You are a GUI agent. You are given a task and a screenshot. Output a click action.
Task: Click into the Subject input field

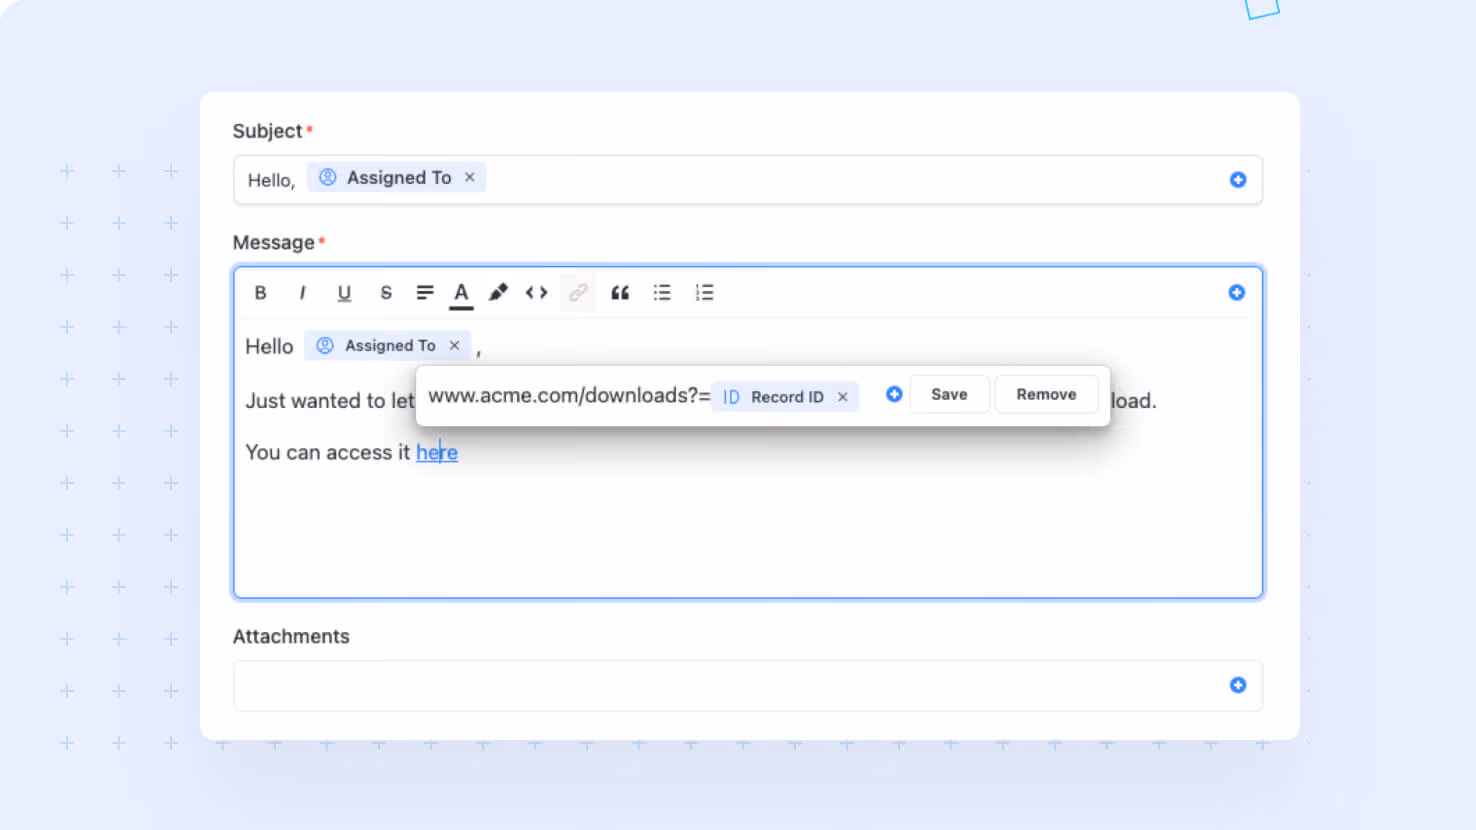point(748,180)
